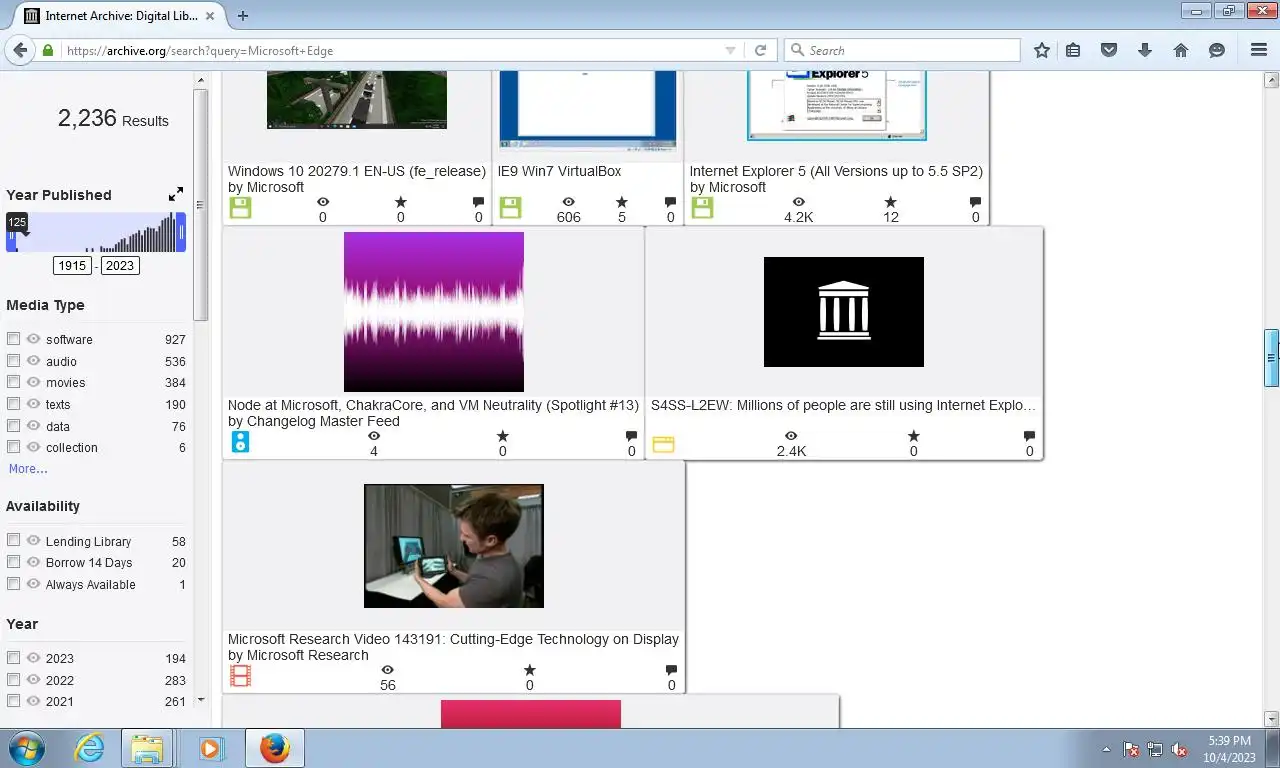This screenshot has height=768, width=1280.
Task: Open Windows Explorer folder in taskbar
Action: pyautogui.click(x=147, y=748)
